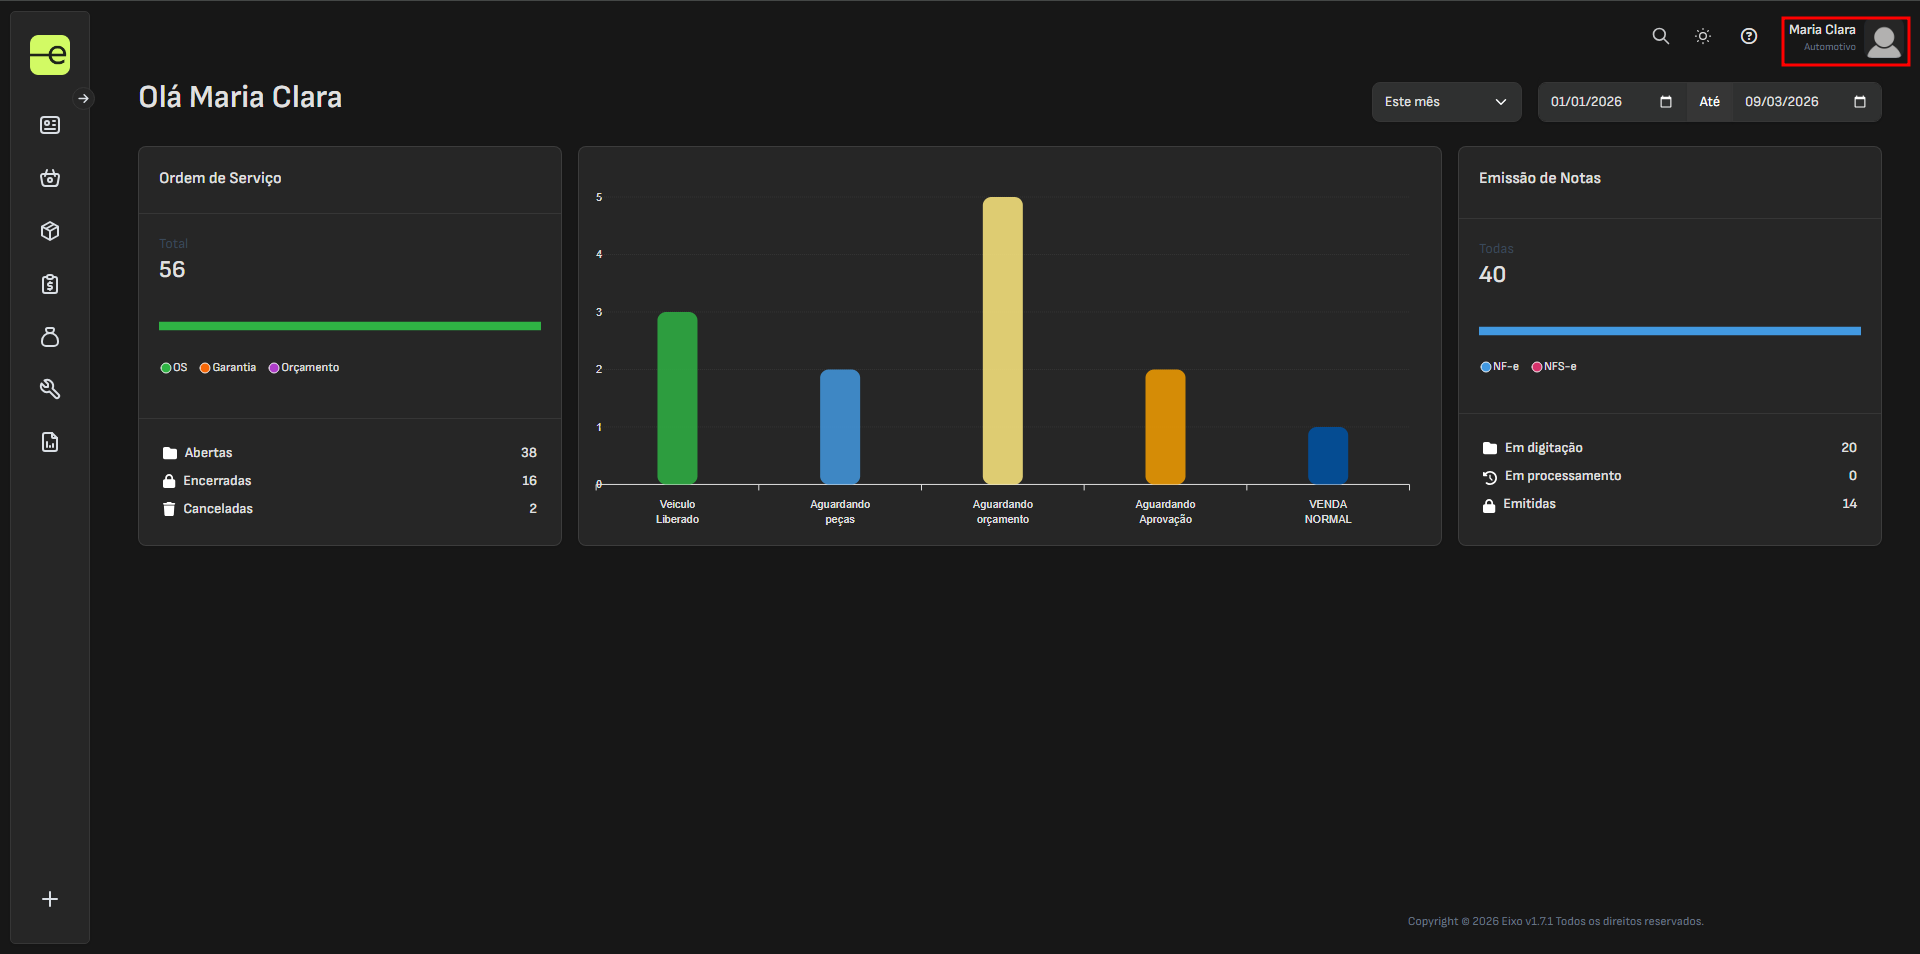
Task: Open the box inventory icon
Action: (x=50, y=231)
